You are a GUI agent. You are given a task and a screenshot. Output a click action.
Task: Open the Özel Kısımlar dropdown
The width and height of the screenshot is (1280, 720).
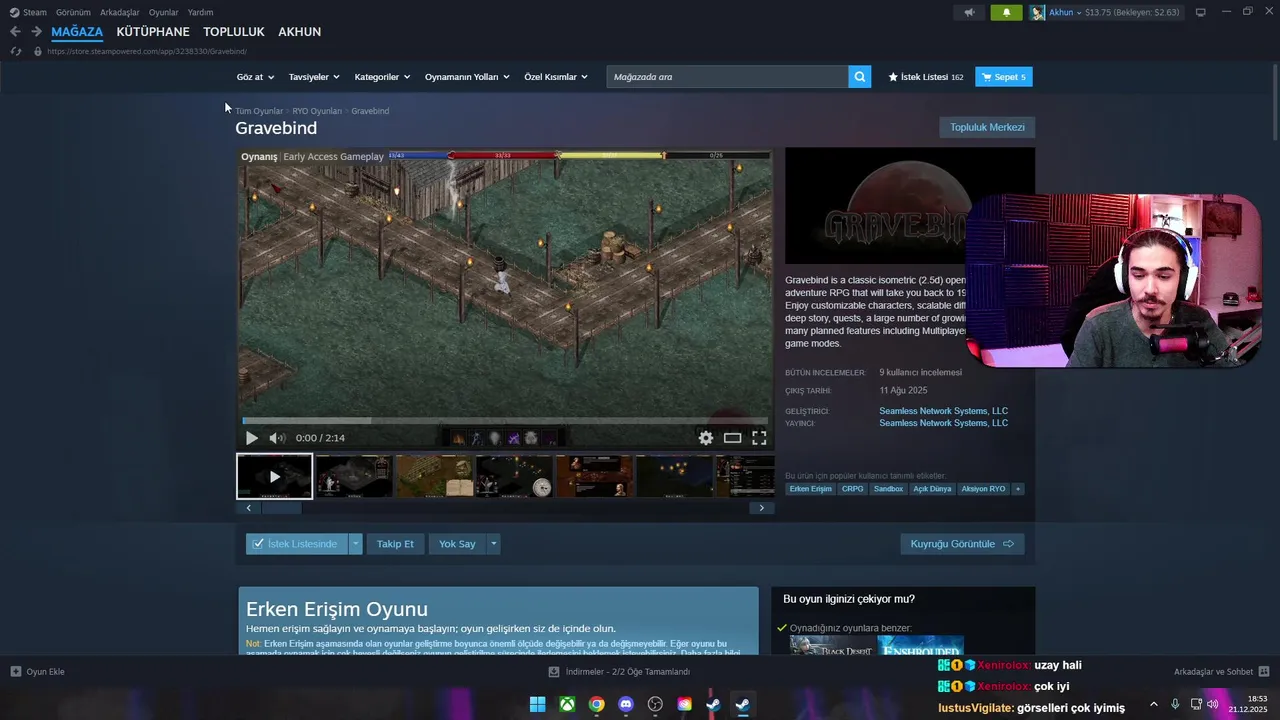coord(556,77)
